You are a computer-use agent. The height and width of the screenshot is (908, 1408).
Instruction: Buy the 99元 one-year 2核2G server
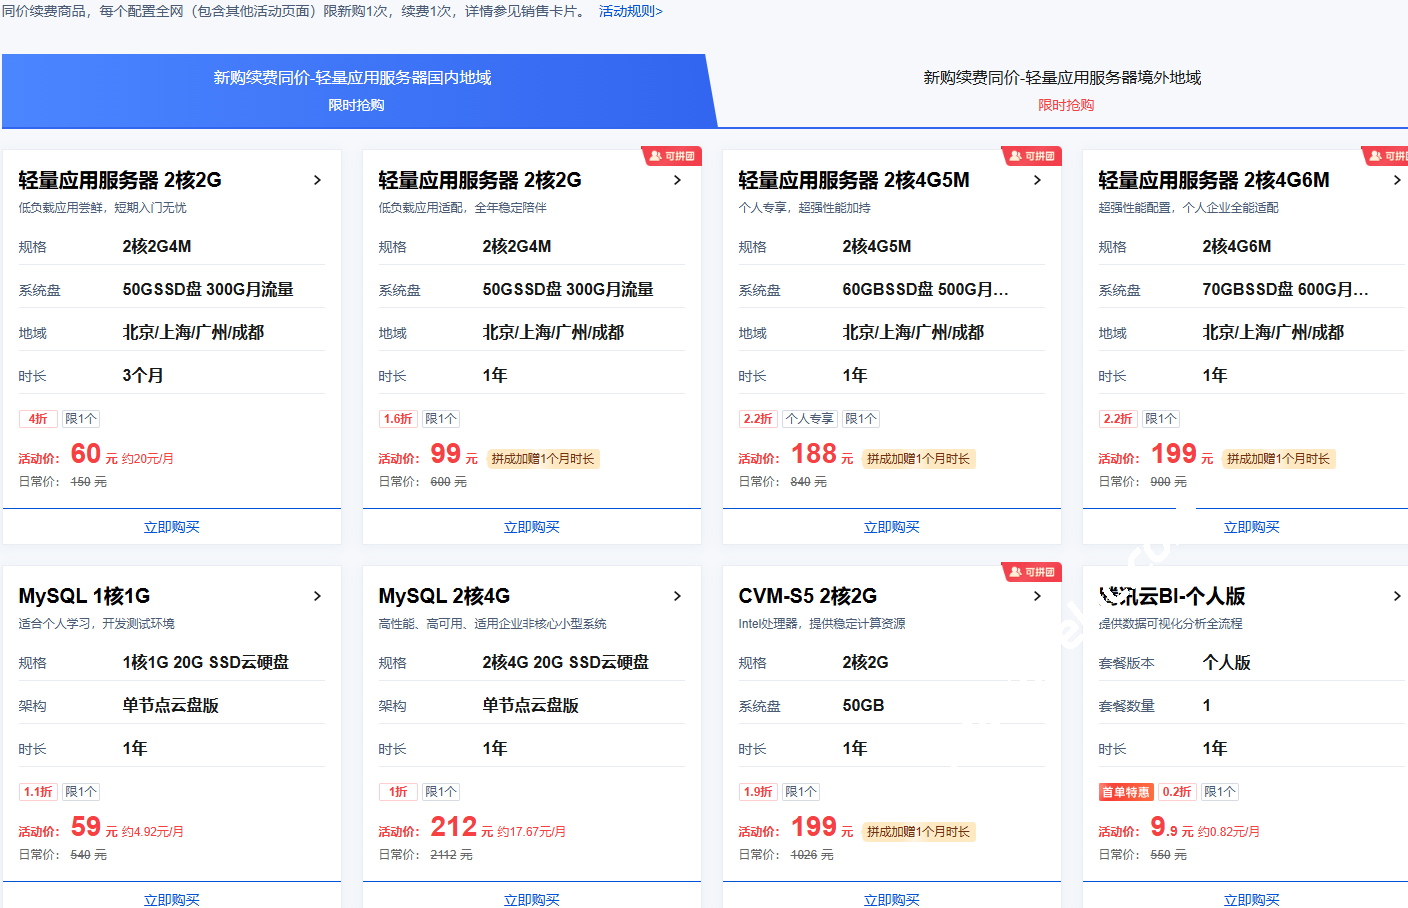(532, 527)
